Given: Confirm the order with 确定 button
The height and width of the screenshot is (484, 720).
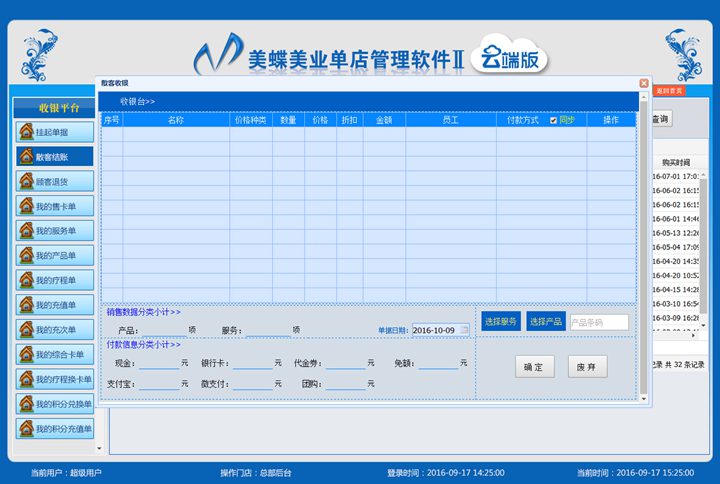Looking at the screenshot, I should [534, 366].
